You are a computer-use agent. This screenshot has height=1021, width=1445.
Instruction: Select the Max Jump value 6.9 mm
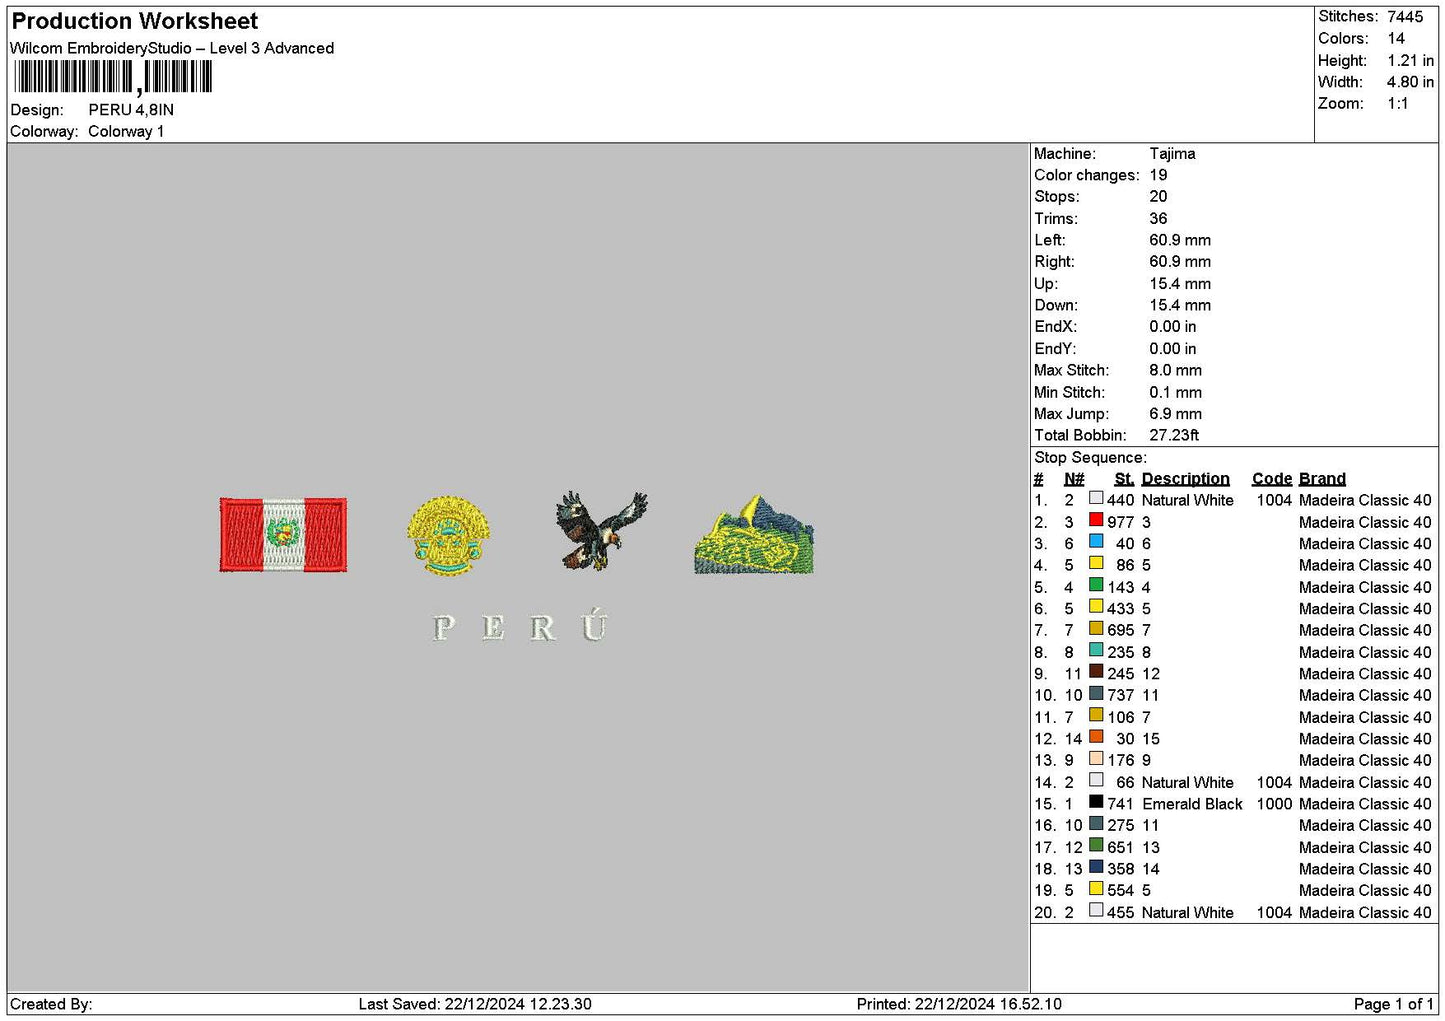(x=1176, y=414)
